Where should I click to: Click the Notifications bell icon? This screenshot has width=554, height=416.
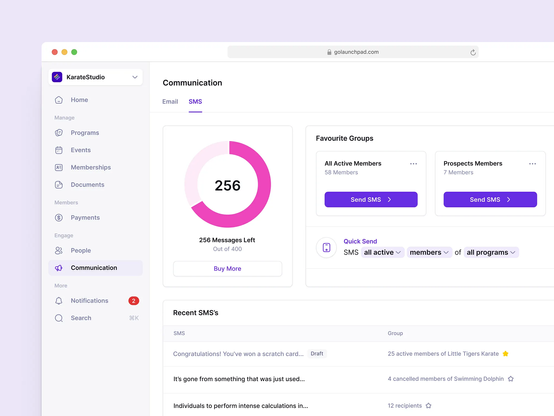point(59,301)
